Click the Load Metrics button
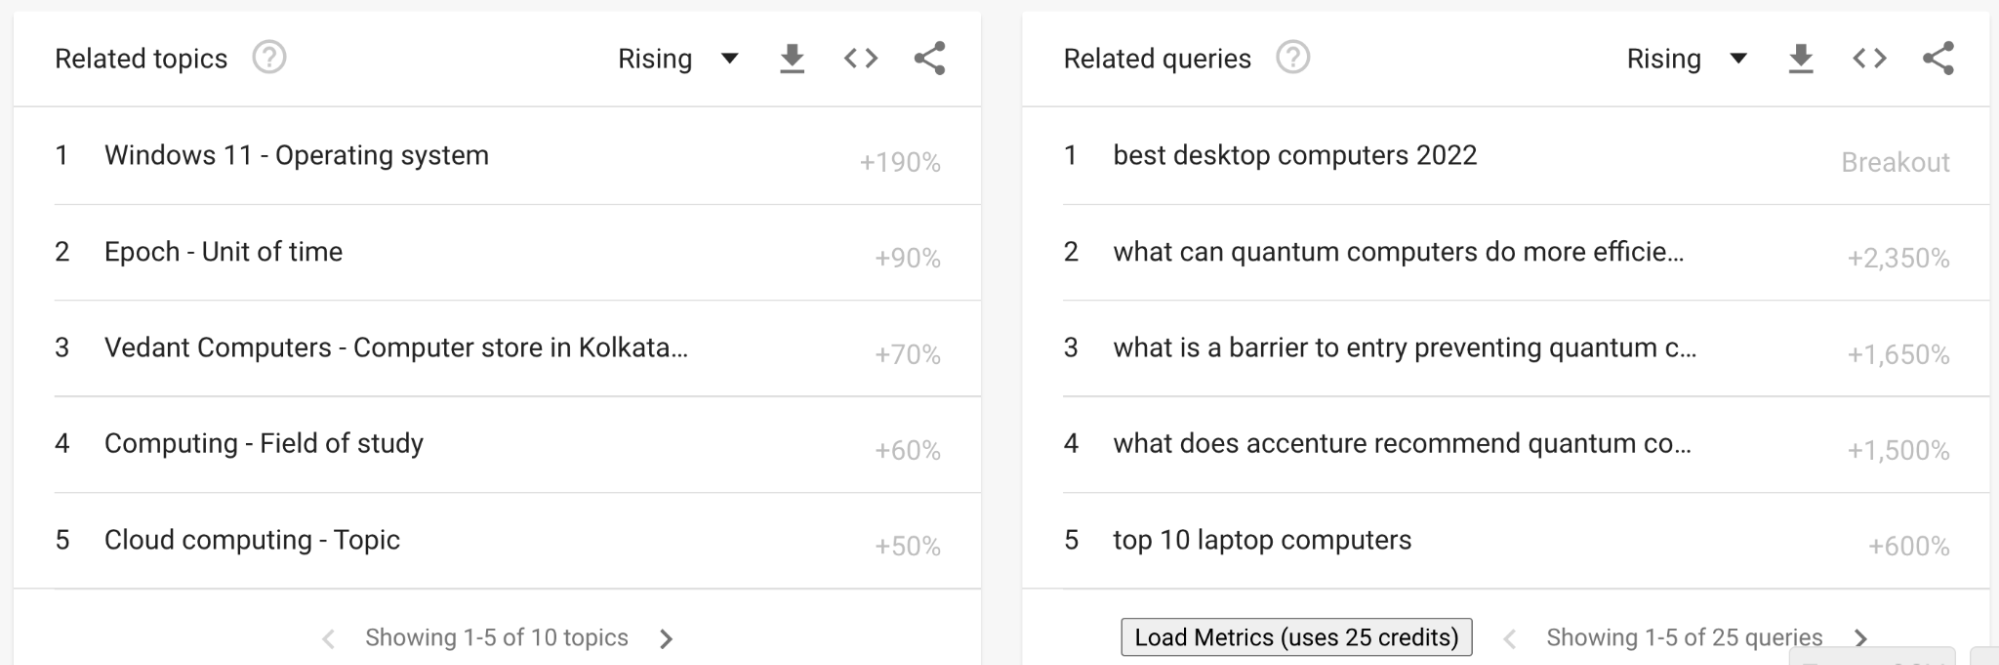This screenshot has height=665, width=1999. (x=1296, y=636)
